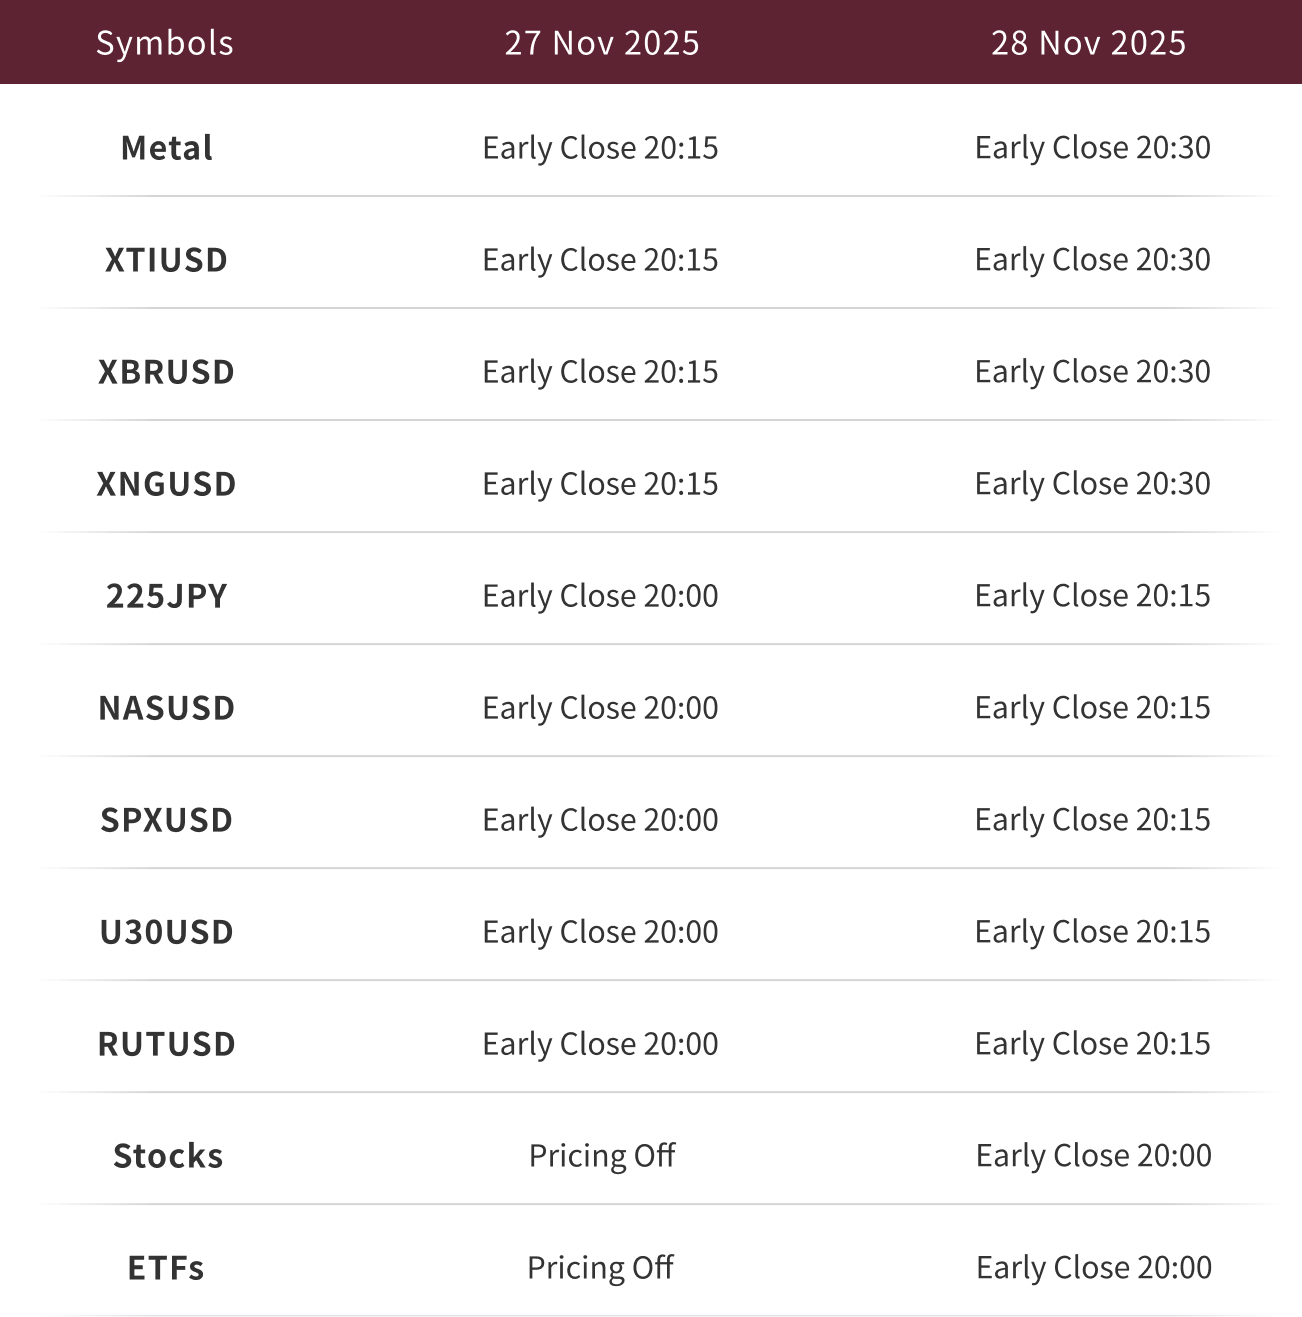Click the SPXUSD symbol label
This screenshot has width=1302, height=1317.
click(x=167, y=820)
